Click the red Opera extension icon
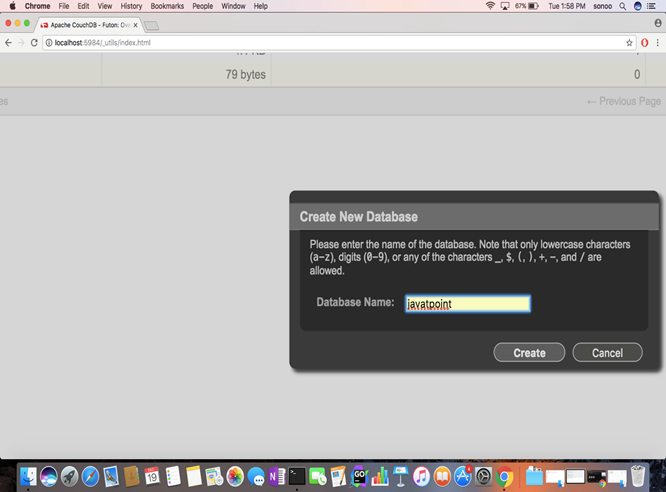Screen dimensions: 666x492 [x=644, y=42]
